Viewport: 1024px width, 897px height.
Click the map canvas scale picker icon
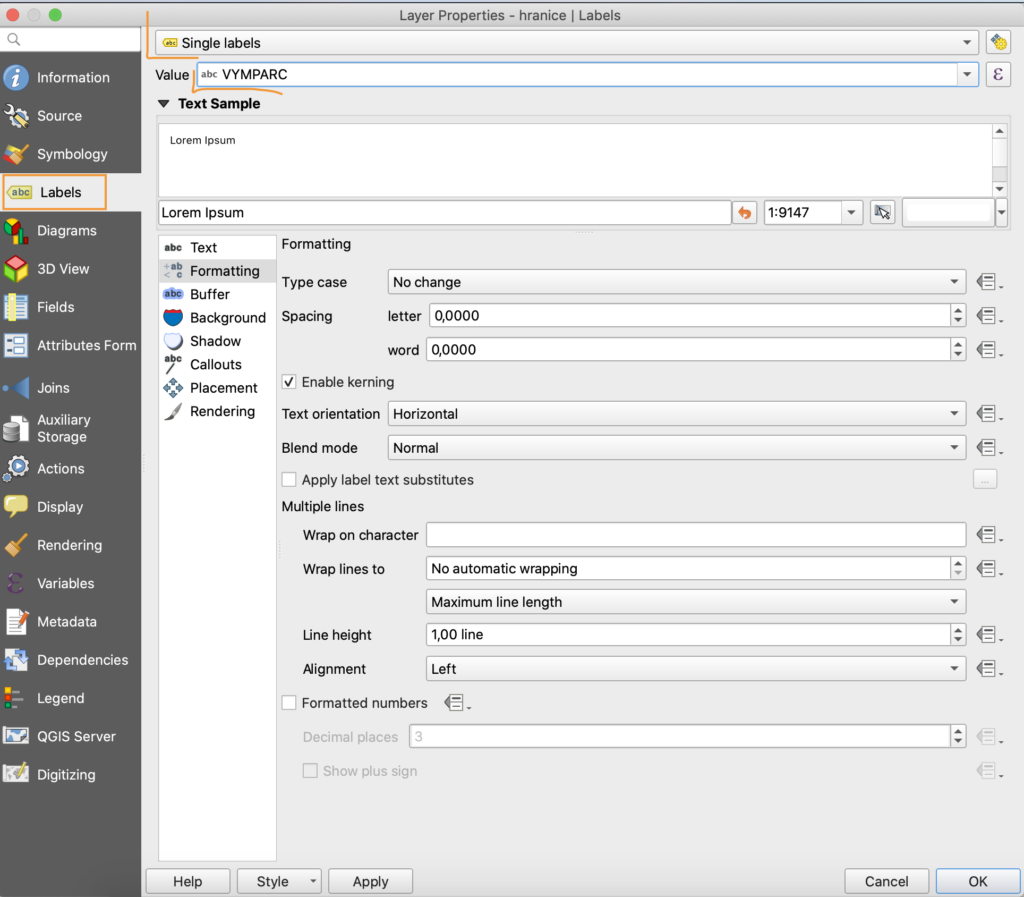pos(881,212)
